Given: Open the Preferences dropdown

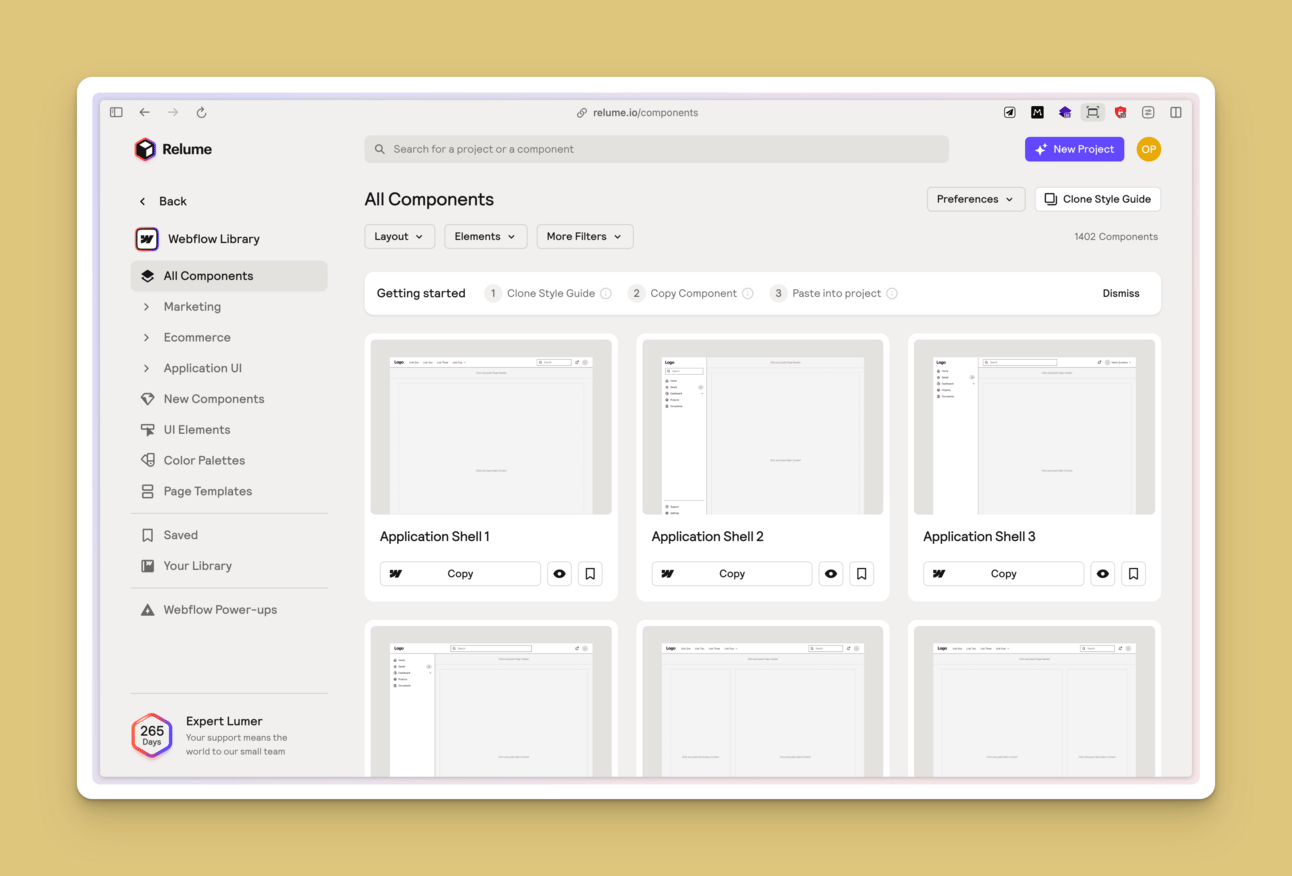Looking at the screenshot, I should pos(975,199).
